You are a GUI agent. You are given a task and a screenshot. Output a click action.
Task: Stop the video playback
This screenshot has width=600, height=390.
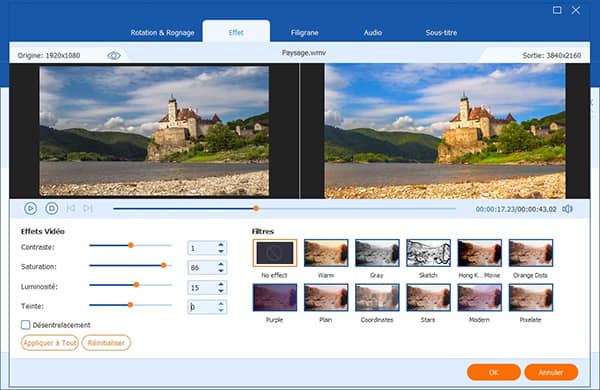coord(52,209)
